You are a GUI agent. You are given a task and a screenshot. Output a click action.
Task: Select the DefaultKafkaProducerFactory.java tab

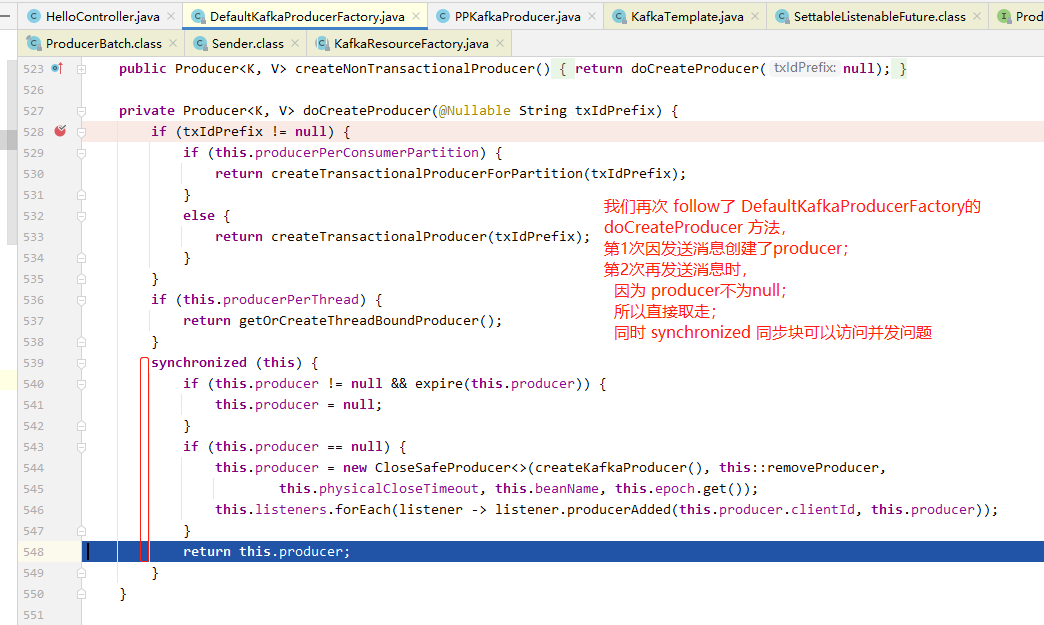tap(307, 17)
